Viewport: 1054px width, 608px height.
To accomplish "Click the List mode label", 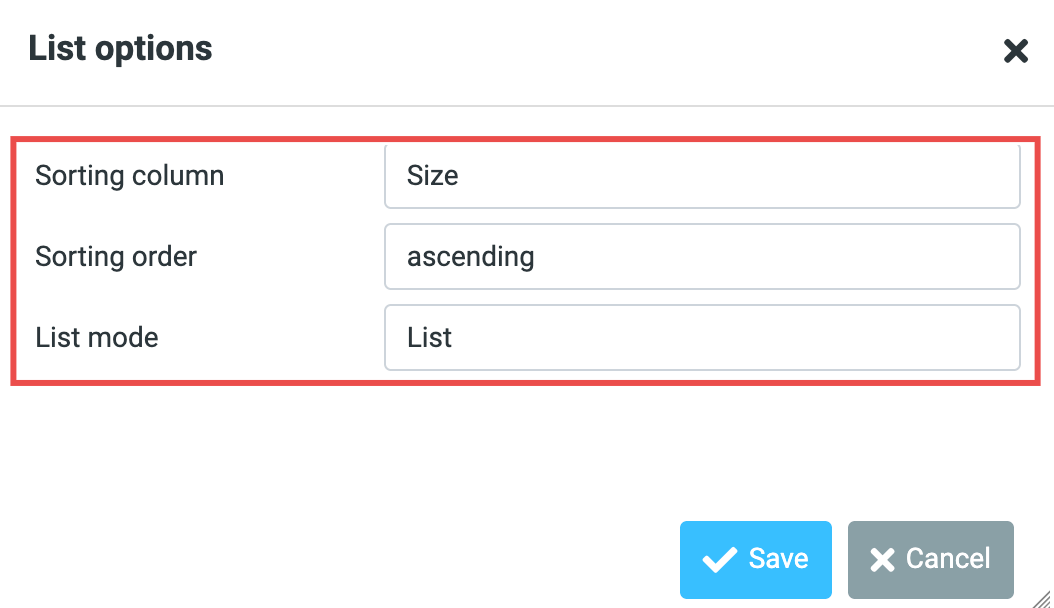I will [97, 338].
